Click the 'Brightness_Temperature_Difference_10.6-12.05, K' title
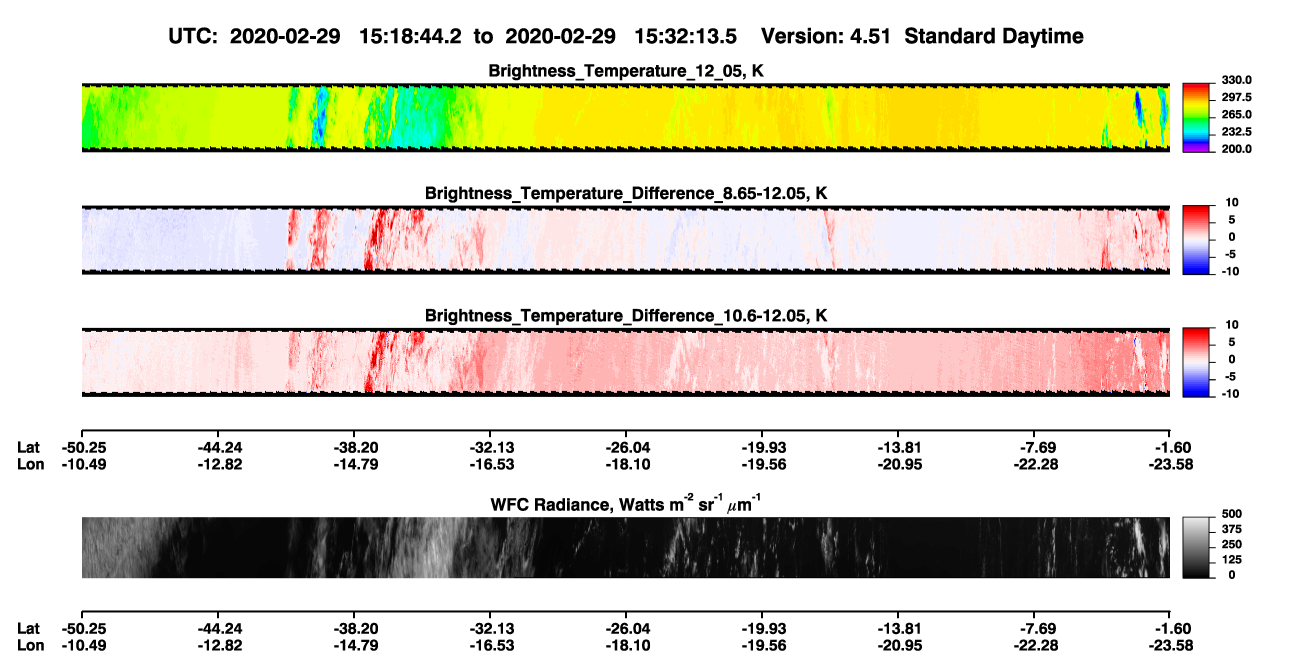Image resolution: width=1300 pixels, height=667 pixels. pyautogui.click(x=626, y=315)
